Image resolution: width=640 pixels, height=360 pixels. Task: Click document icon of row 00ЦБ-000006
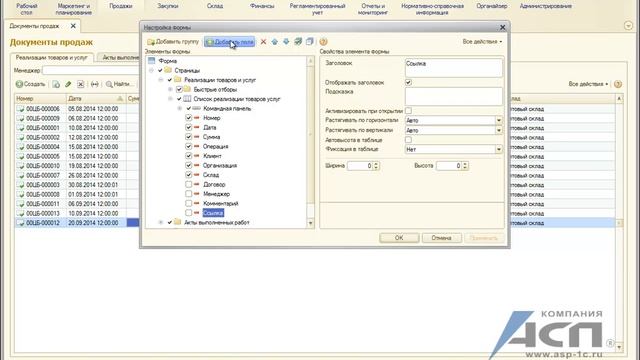click(21, 109)
